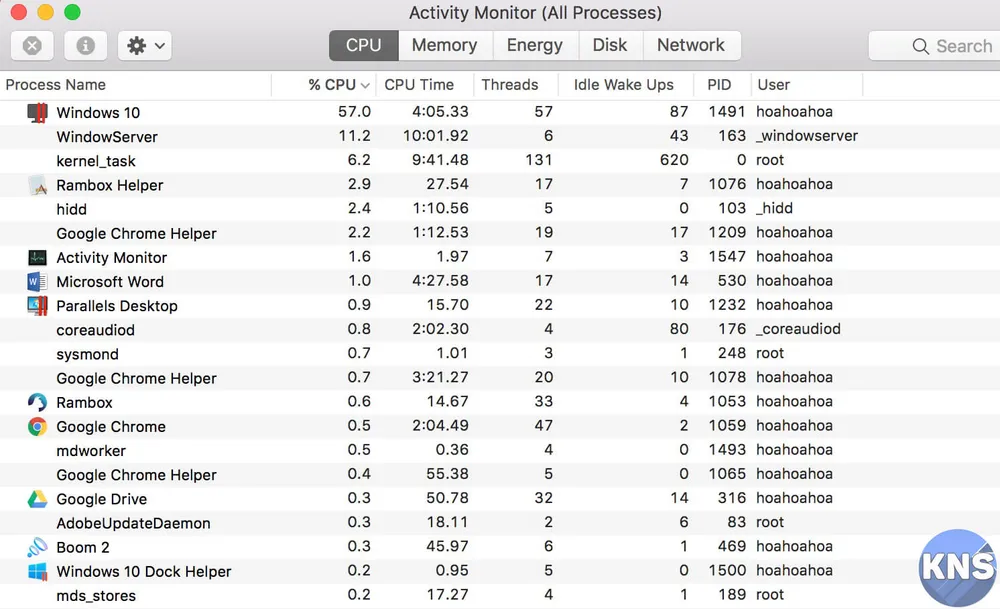Viewport: 1000px width, 609px height.
Task: Sort by Idle Wake Ups column
Action: [x=626, y=85]
